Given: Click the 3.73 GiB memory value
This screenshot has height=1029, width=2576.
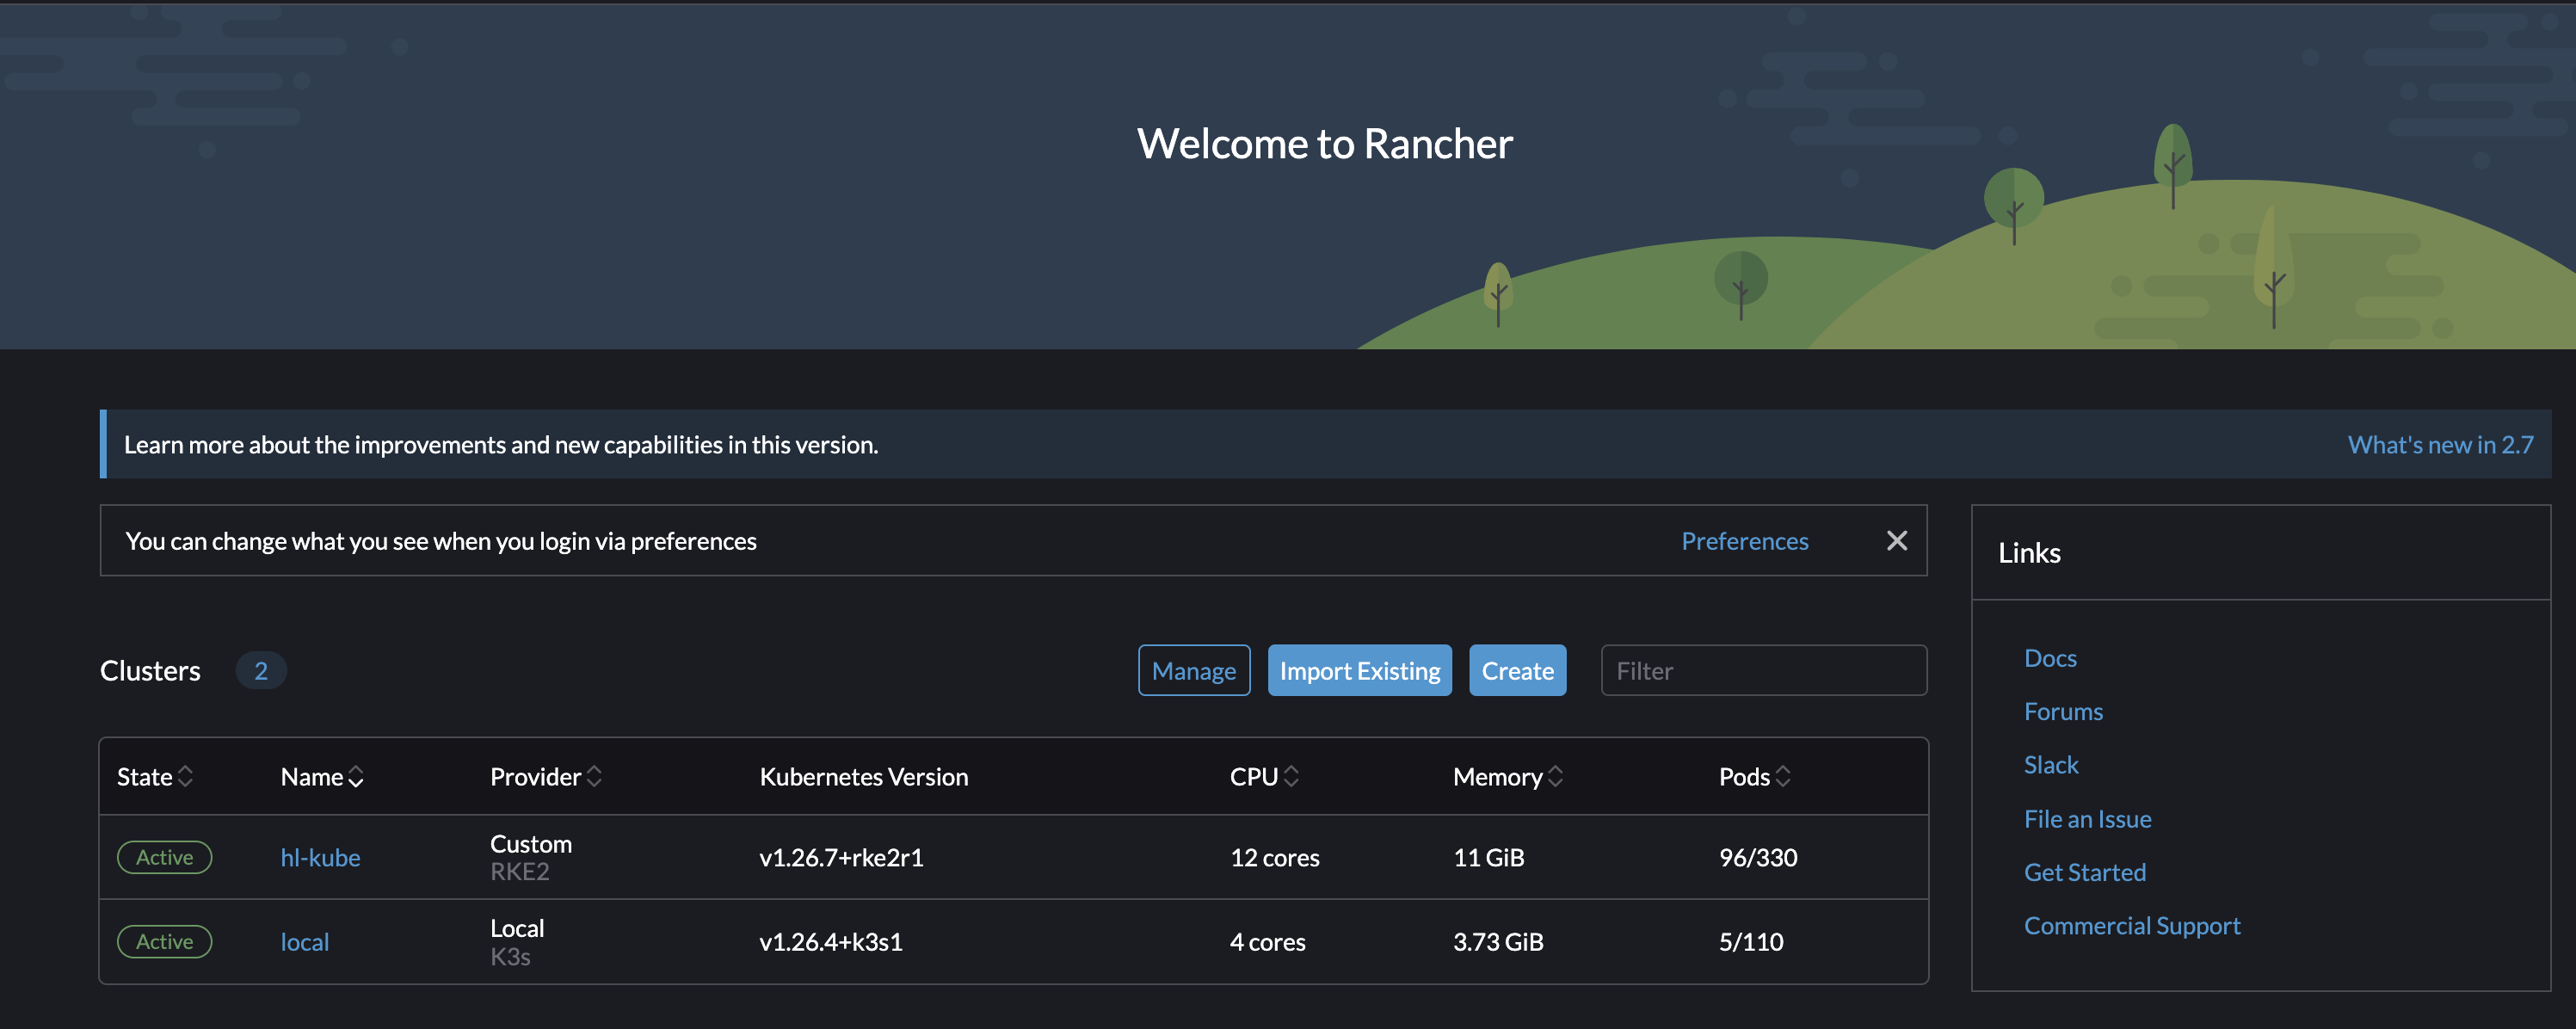Looking at the screenshot, I should pos(1498,942).
